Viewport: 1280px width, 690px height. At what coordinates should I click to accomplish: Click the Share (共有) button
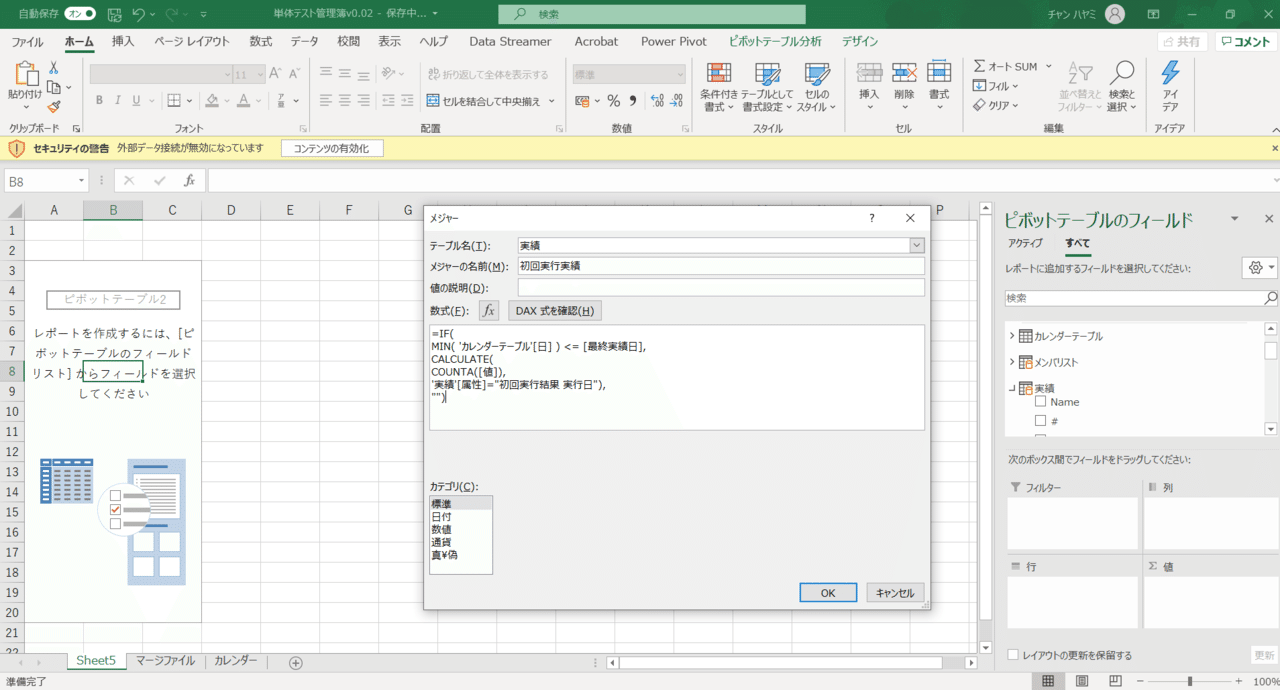click(1181, 42)
